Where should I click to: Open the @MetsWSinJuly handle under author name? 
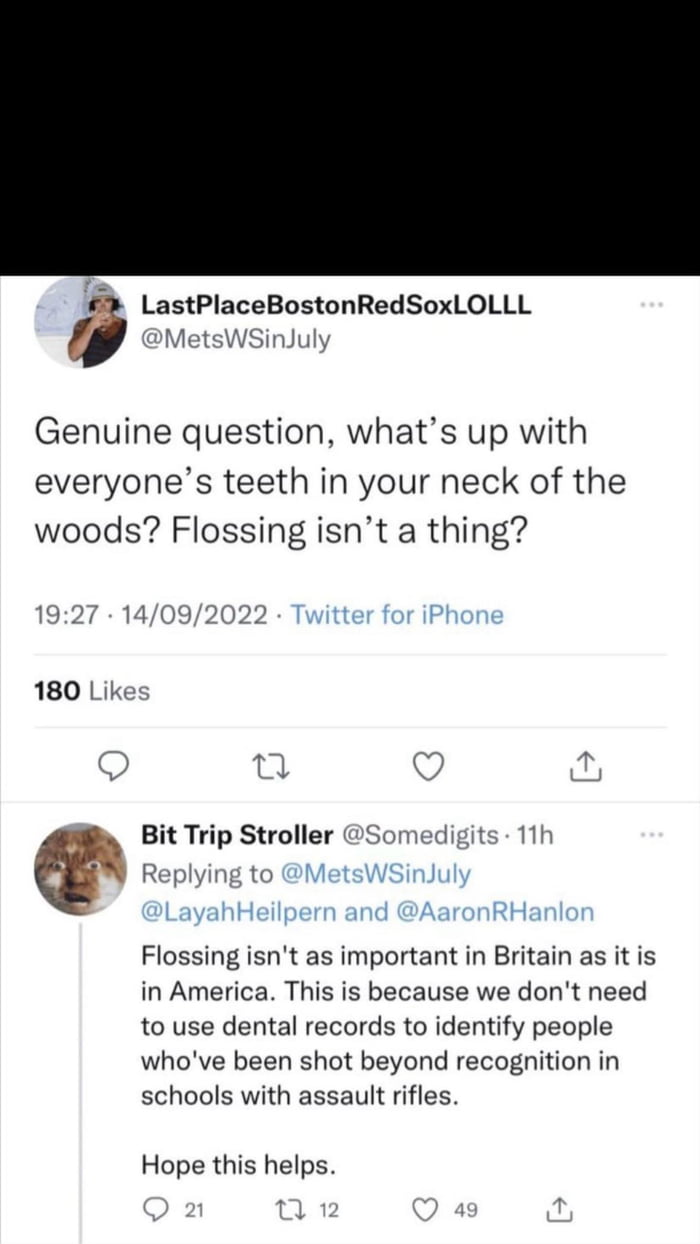click(236, 339)
